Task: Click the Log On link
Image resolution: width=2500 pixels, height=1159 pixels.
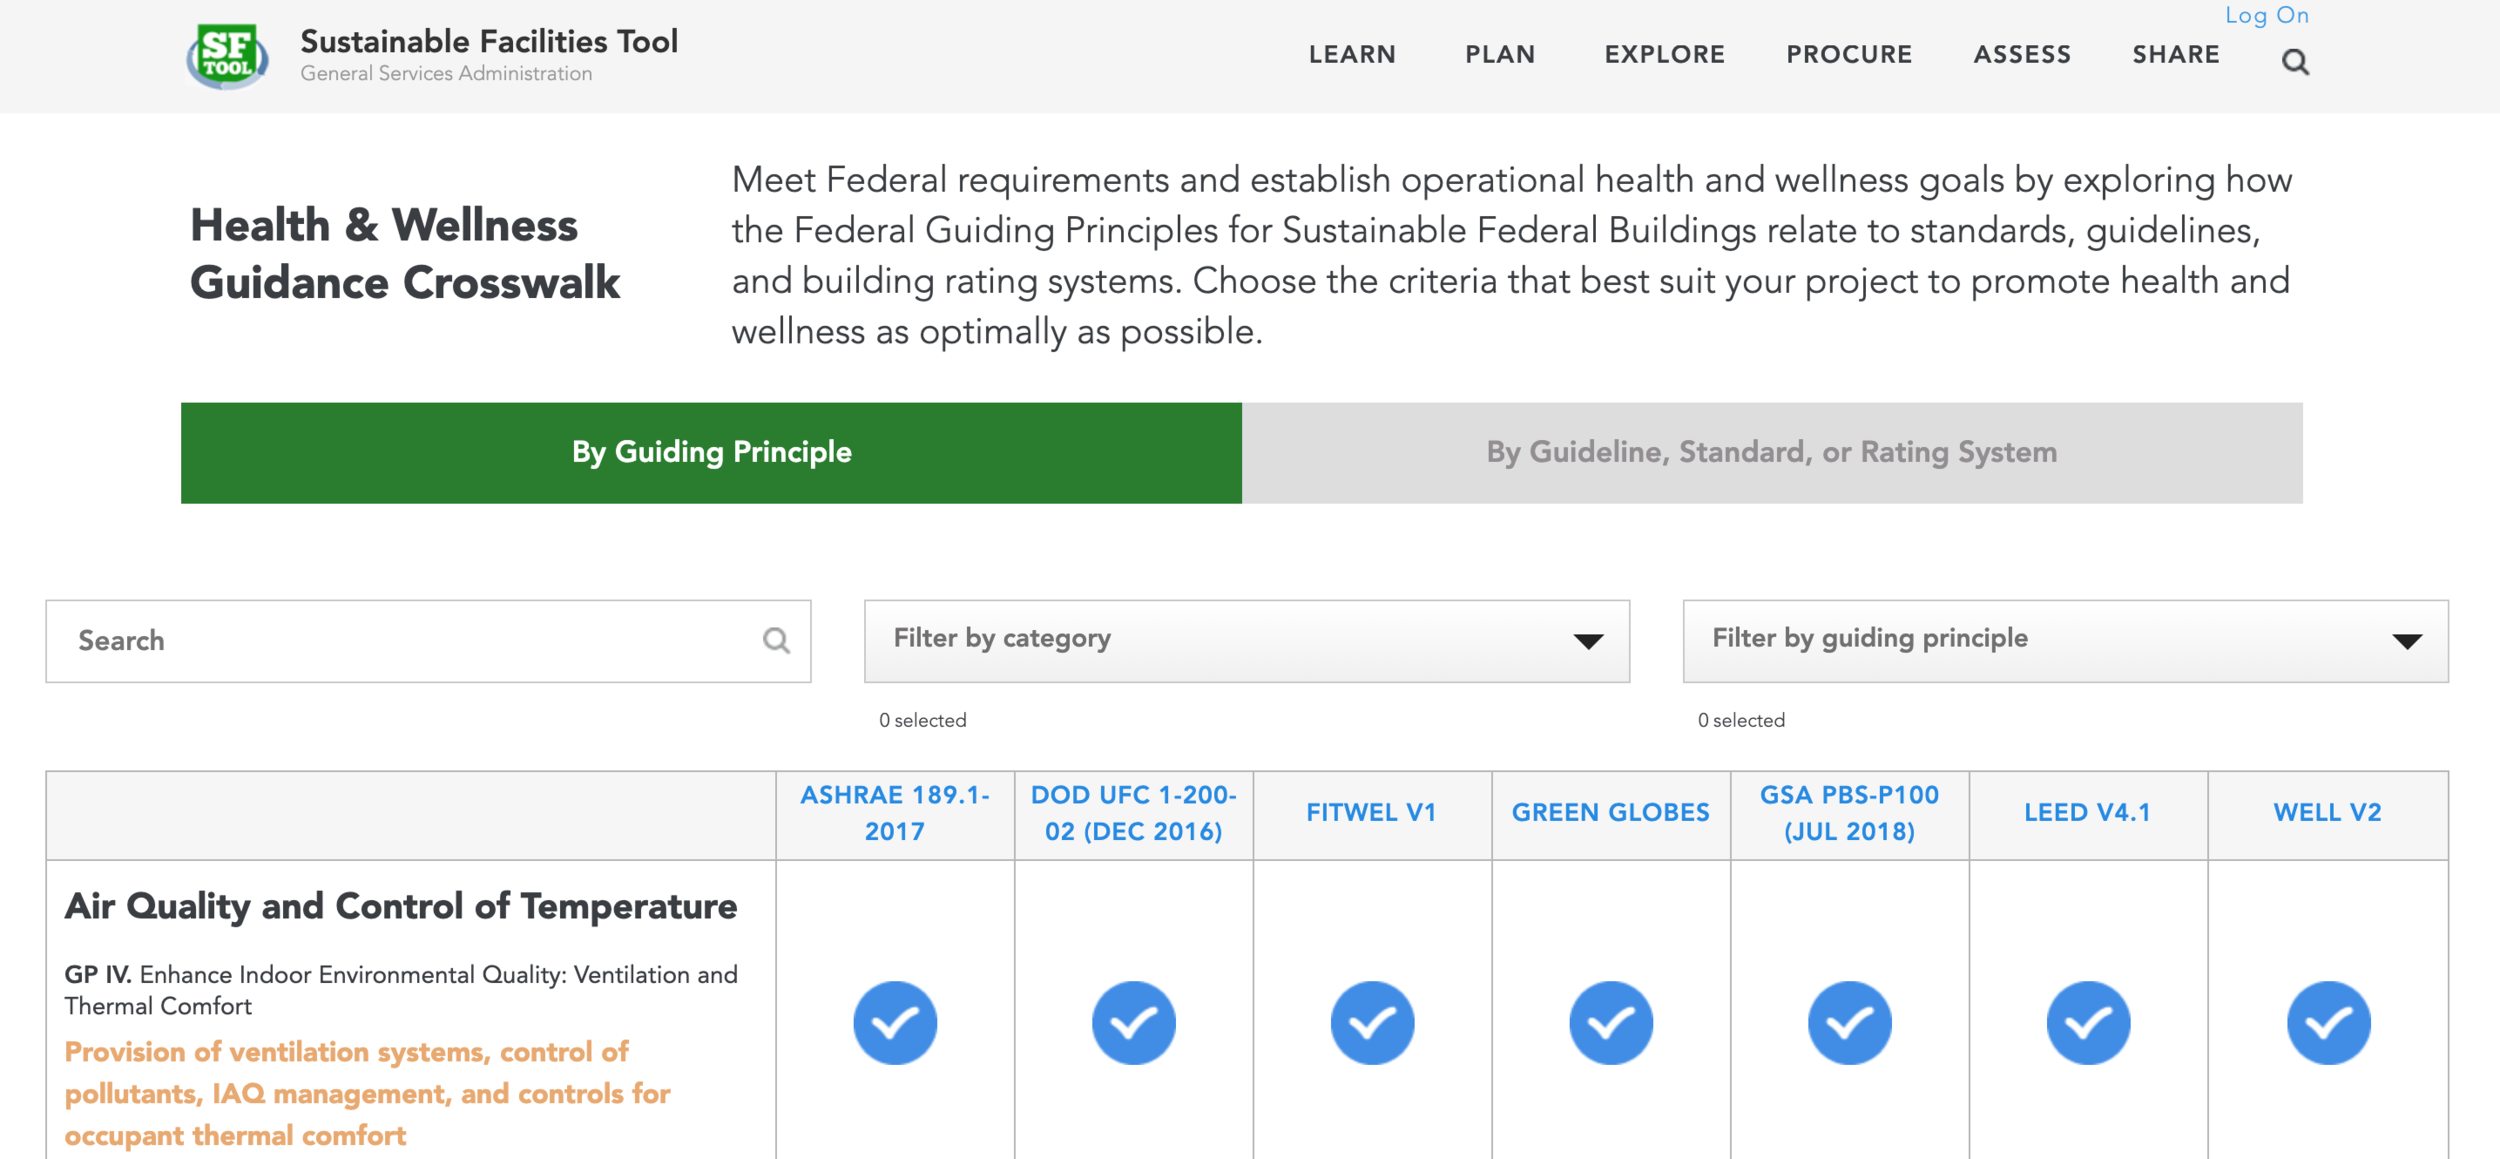Action: pos(2267,15)
